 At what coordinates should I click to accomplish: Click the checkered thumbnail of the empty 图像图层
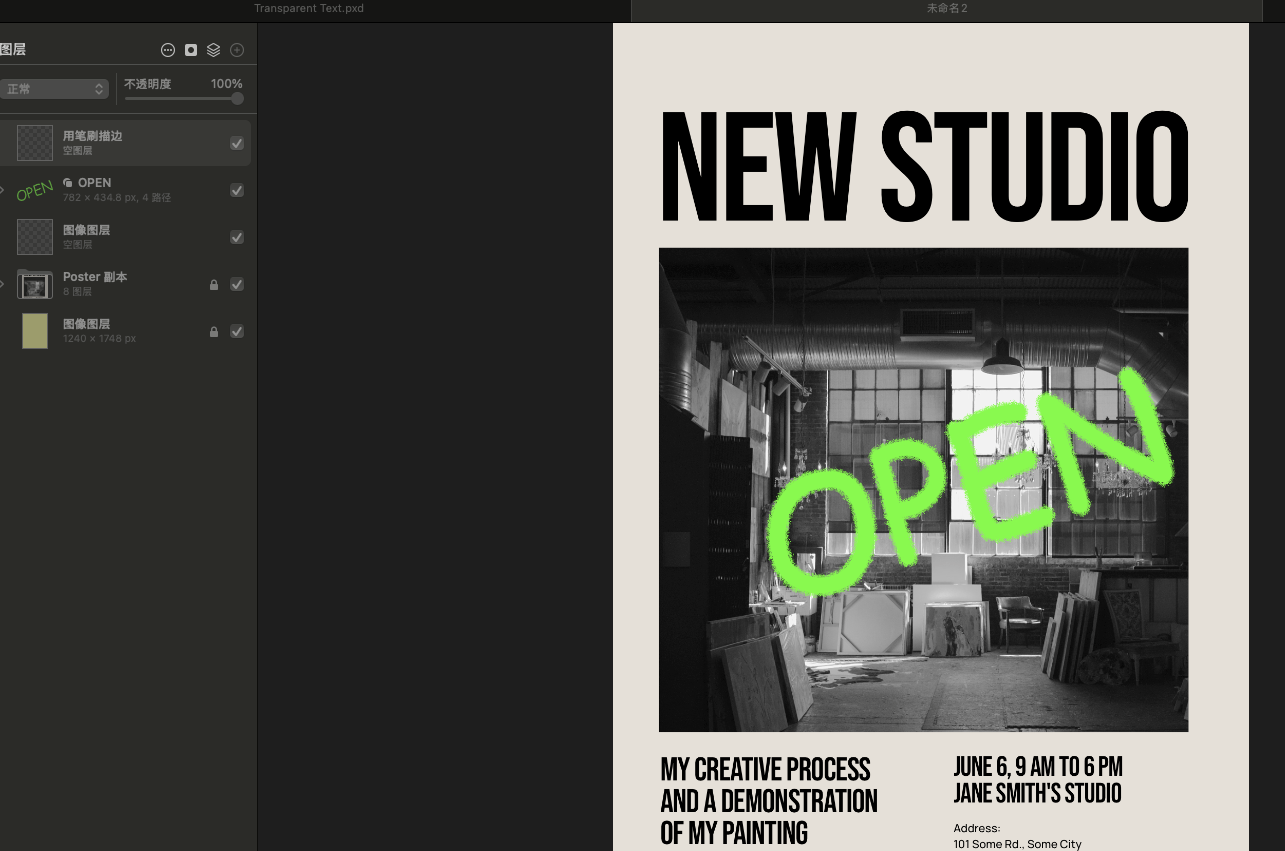[x=35, y=237]
